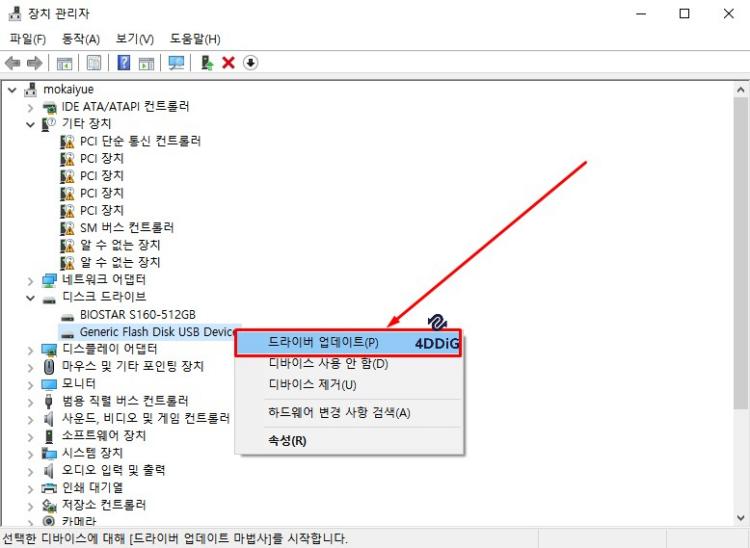Expand the 시스템 장치 chevron

(30, 454)
